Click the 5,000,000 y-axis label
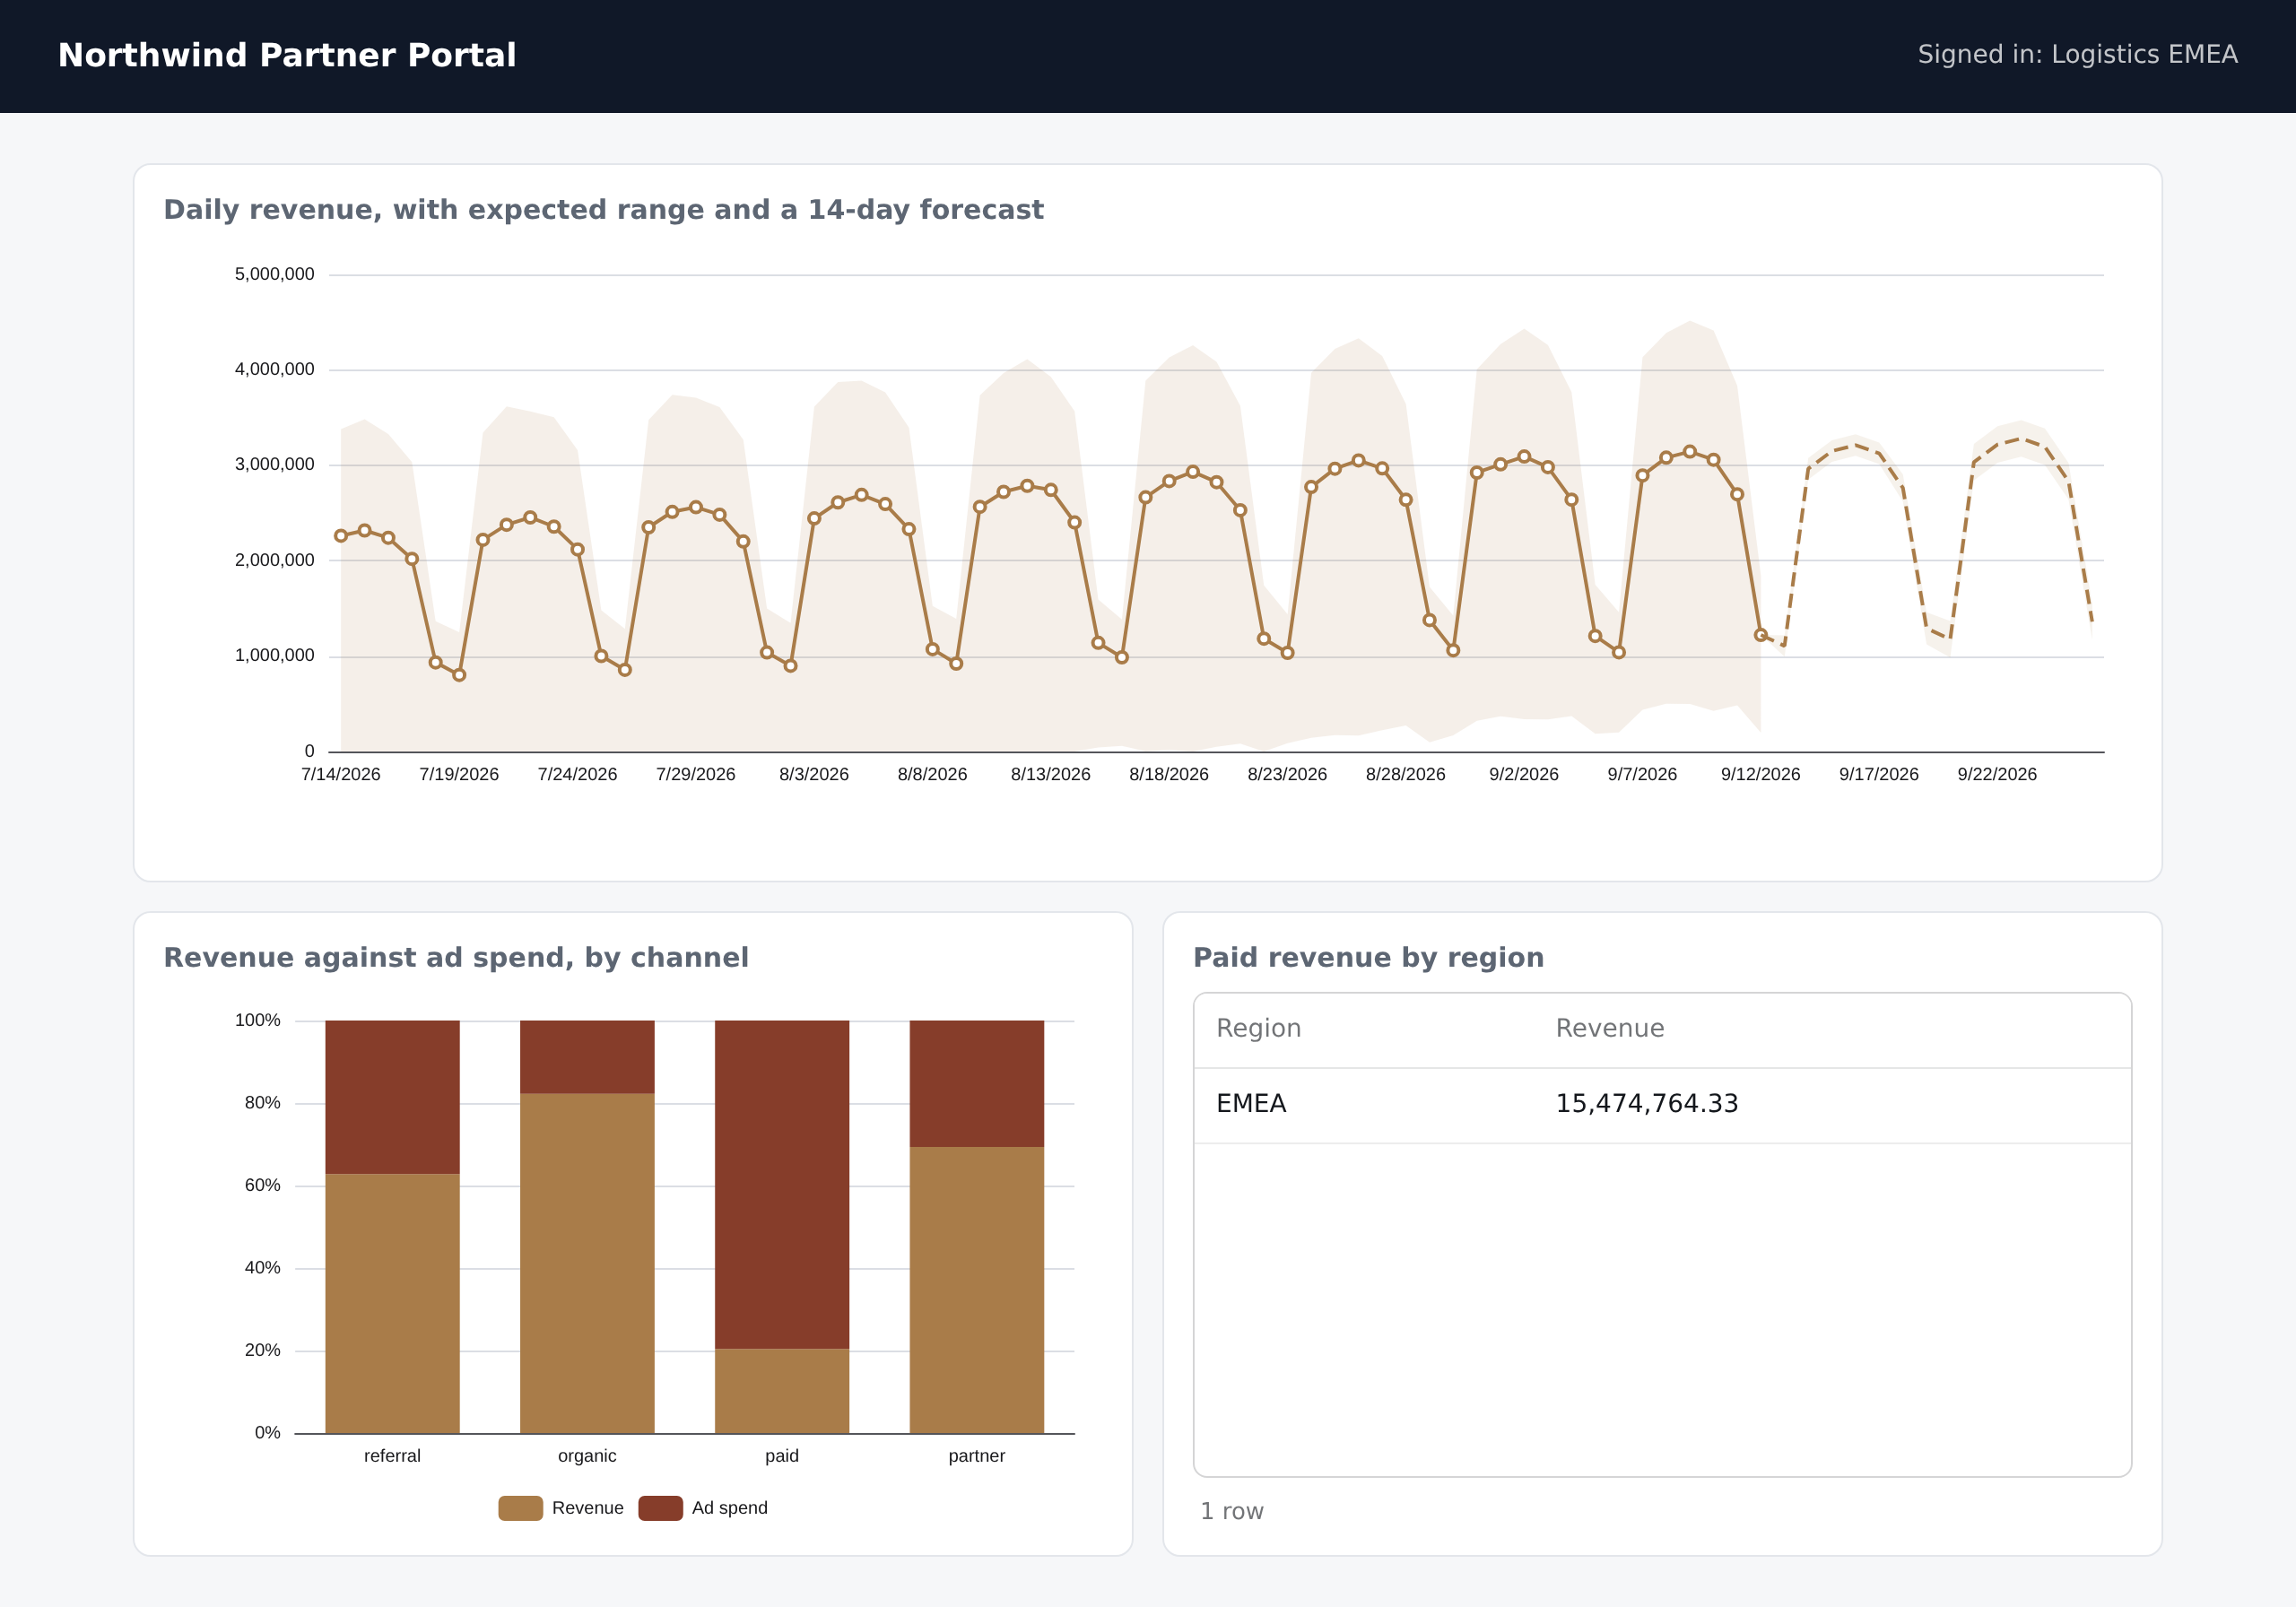The height and width of the screenshot is (1607, 2296). [x=274, y=274]
